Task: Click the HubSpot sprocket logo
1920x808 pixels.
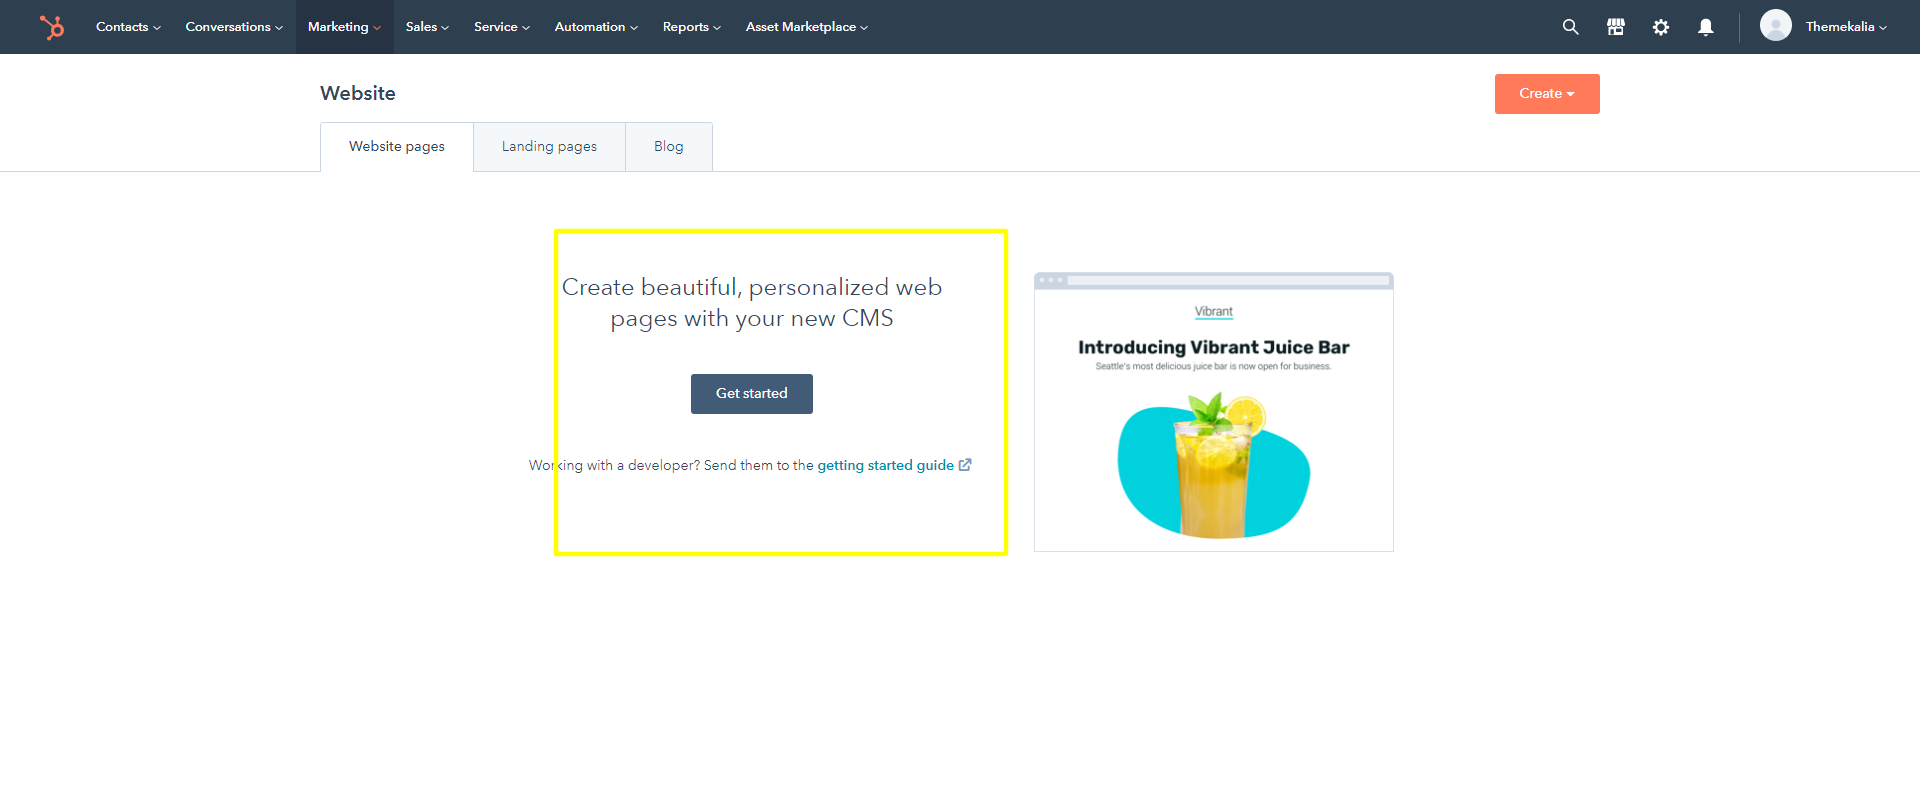Action: [x=52, y=27]
